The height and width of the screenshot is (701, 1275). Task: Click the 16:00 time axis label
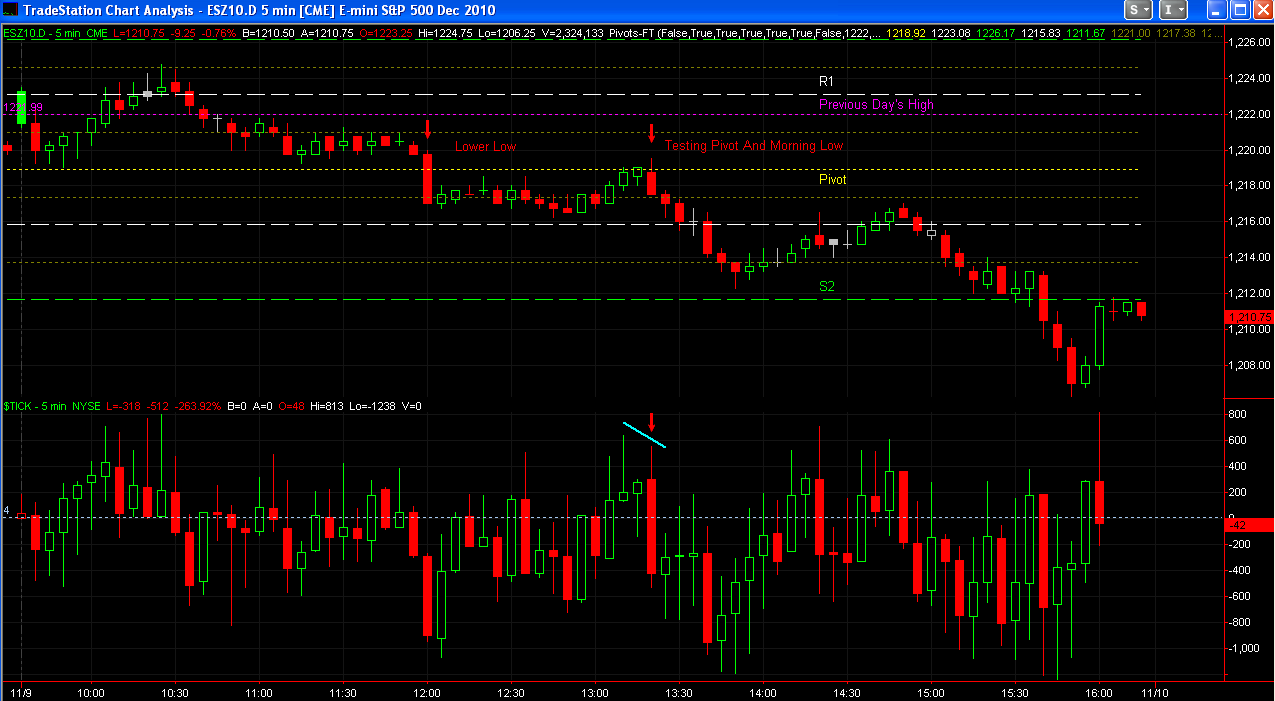pyautogui.click(x=1099, y=691)
